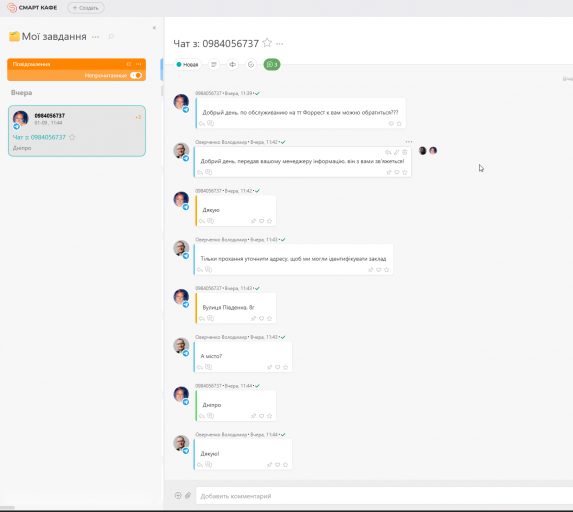The height and width of the screenshot is (512, 573).
Task: Pin the Тільки прохання уточнити адресу message
Action: click(x=371, y=270)
